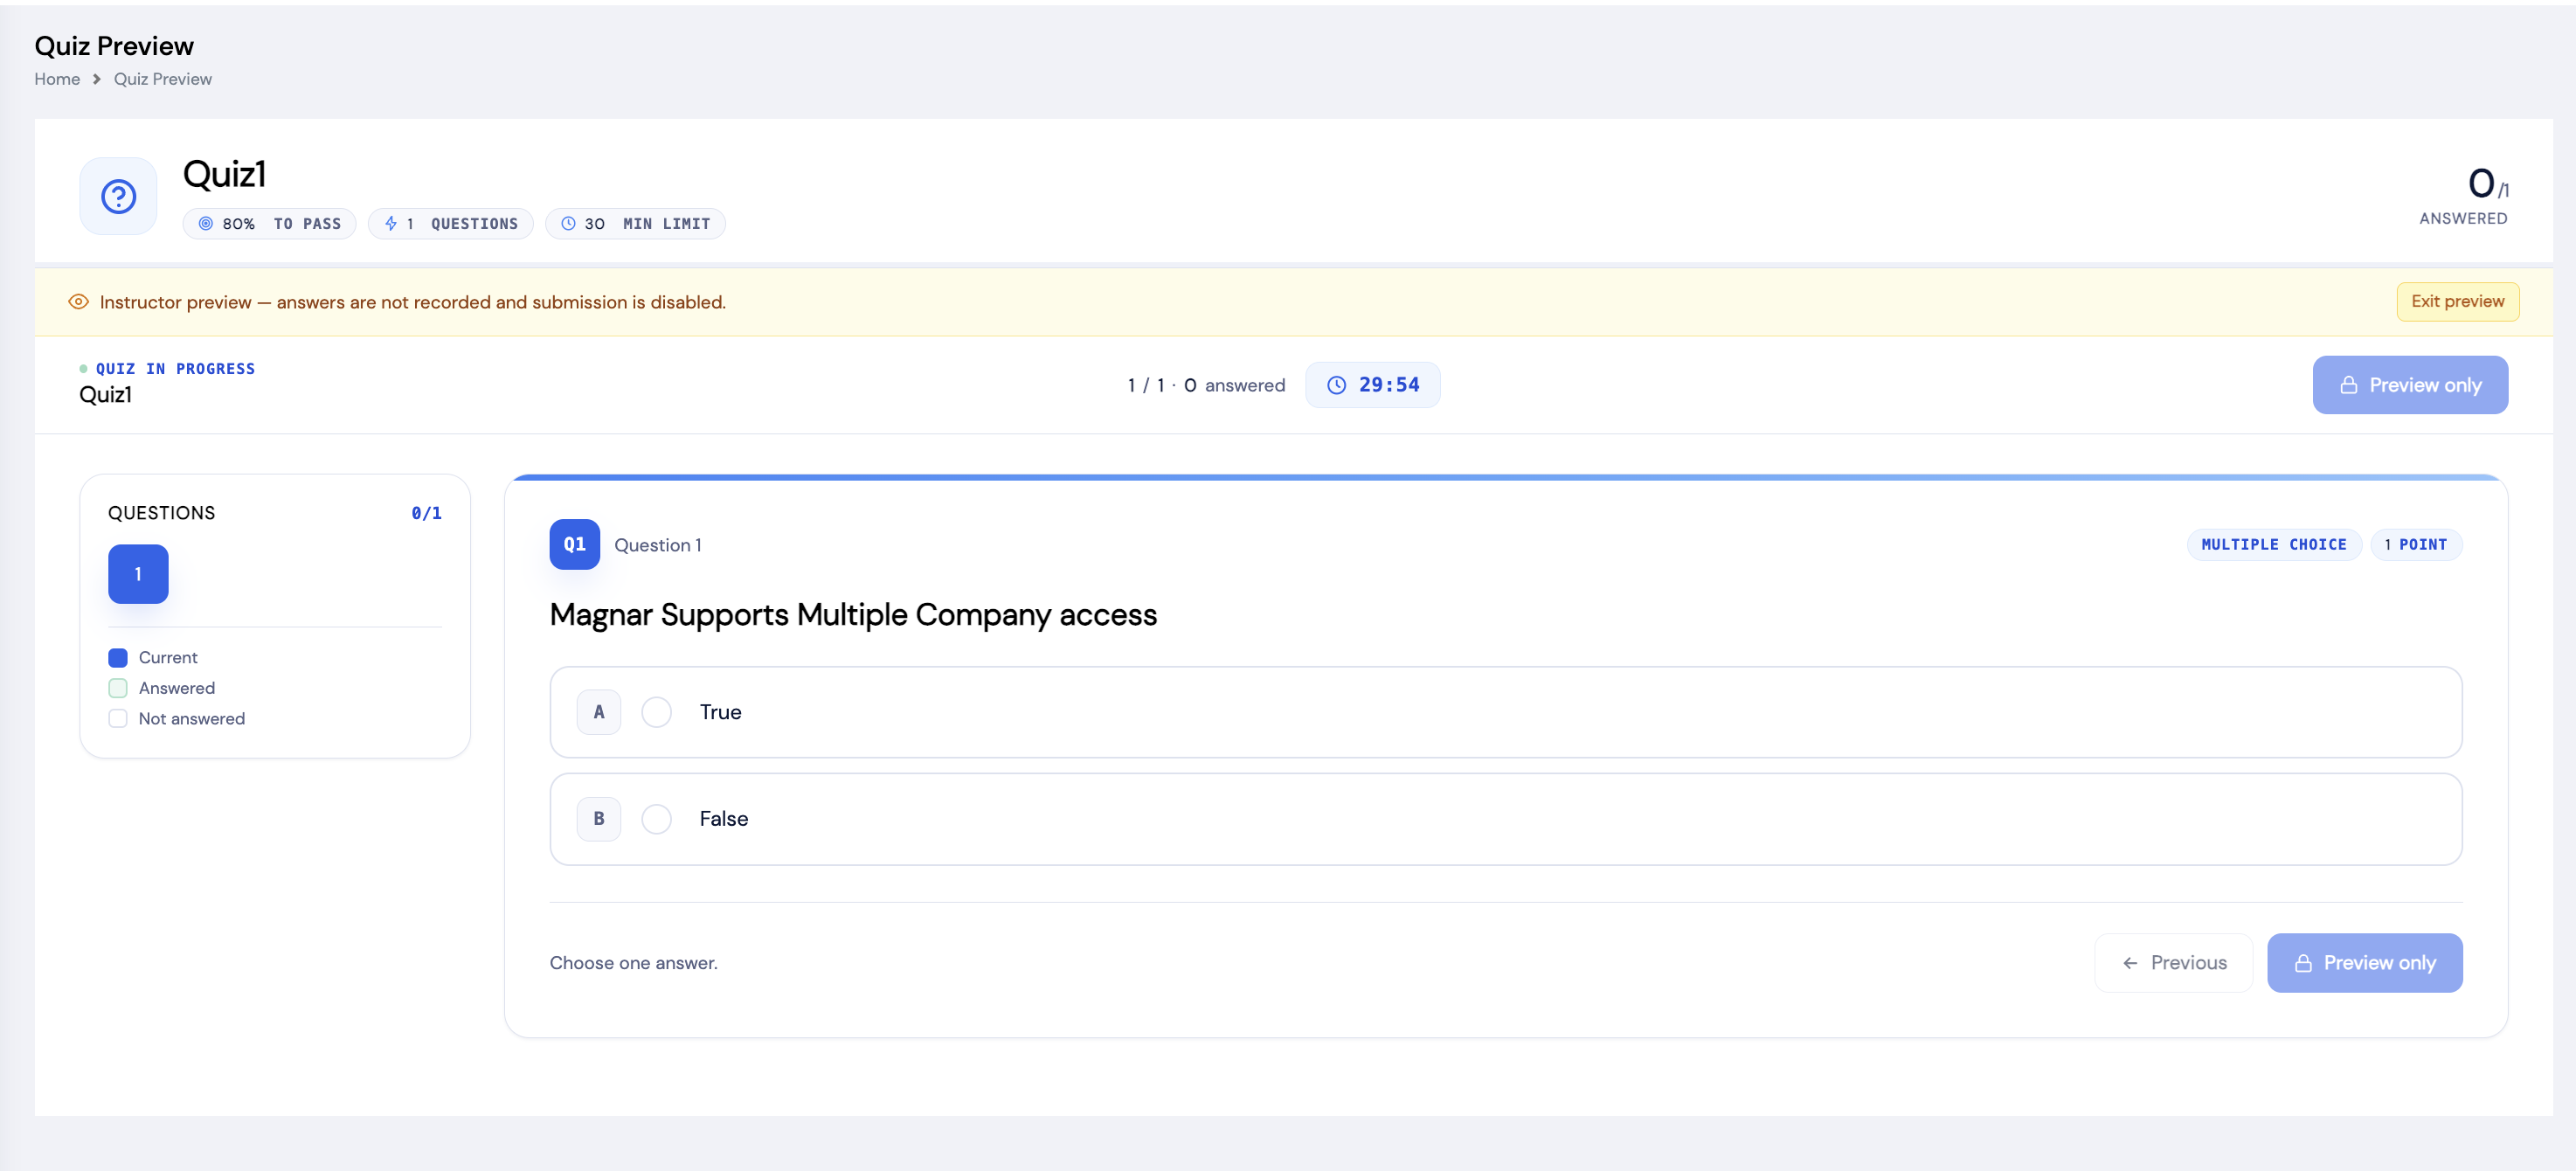This screenshot has width=2576, height=1171.
Task: Select the False radio button
Action: (x=656, y=819)
